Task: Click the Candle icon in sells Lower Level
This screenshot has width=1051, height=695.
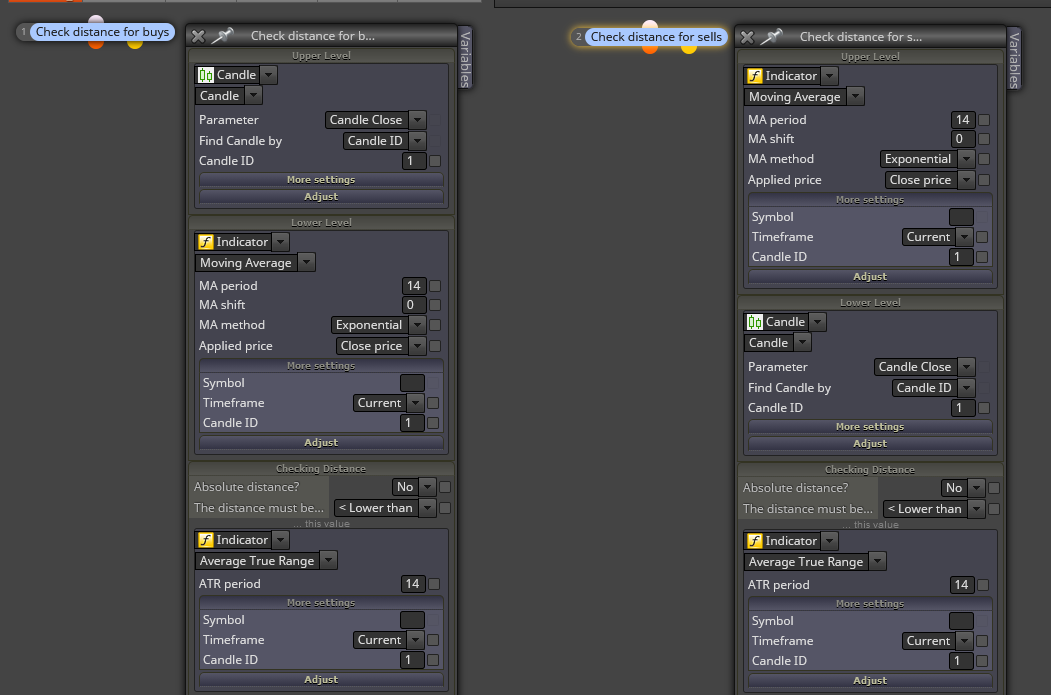Action: pyautogui.click(x=755, y=322)
